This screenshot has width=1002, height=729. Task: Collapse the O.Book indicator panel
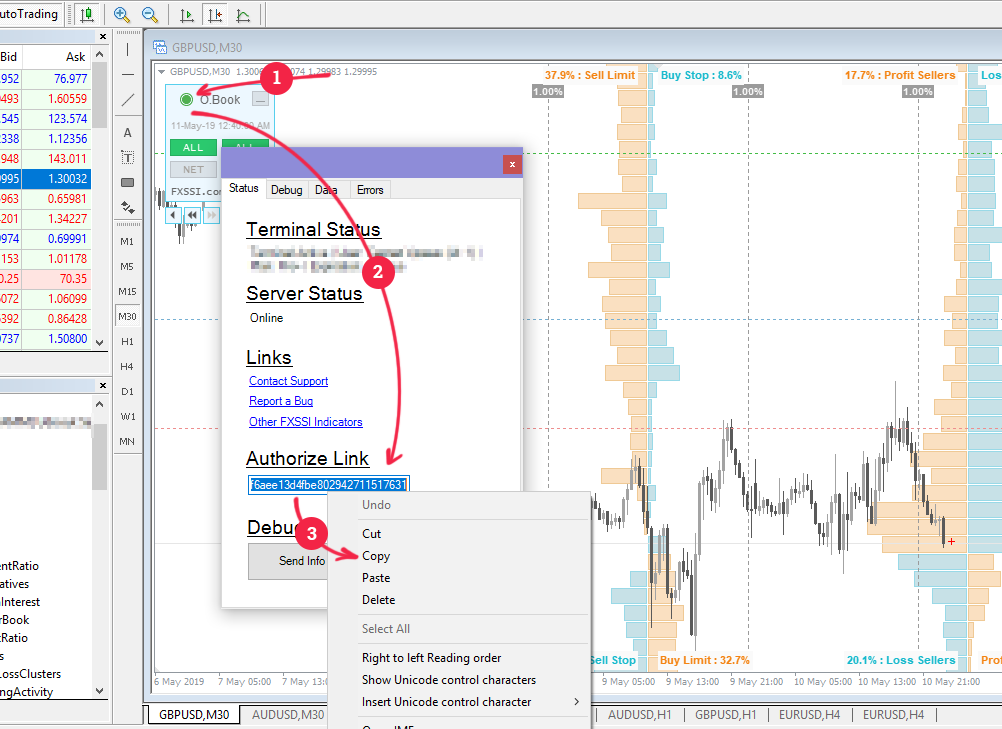click(260, 100)
